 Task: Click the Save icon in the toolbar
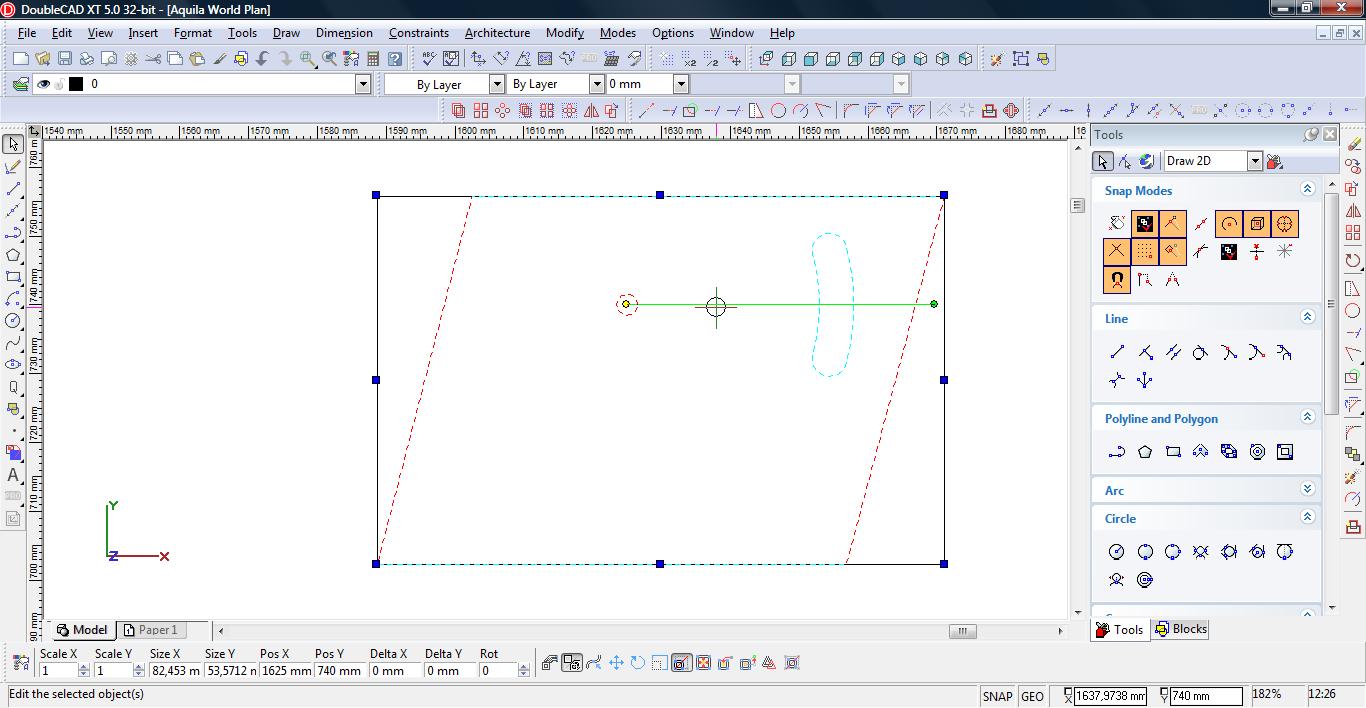point(64,59)
